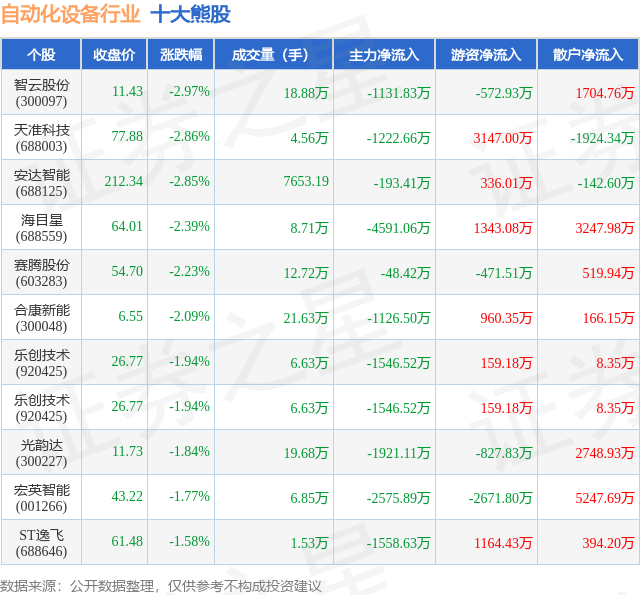
Task: Click the 光韵达 (300227) stock name
Action: (x=41, y=453)
